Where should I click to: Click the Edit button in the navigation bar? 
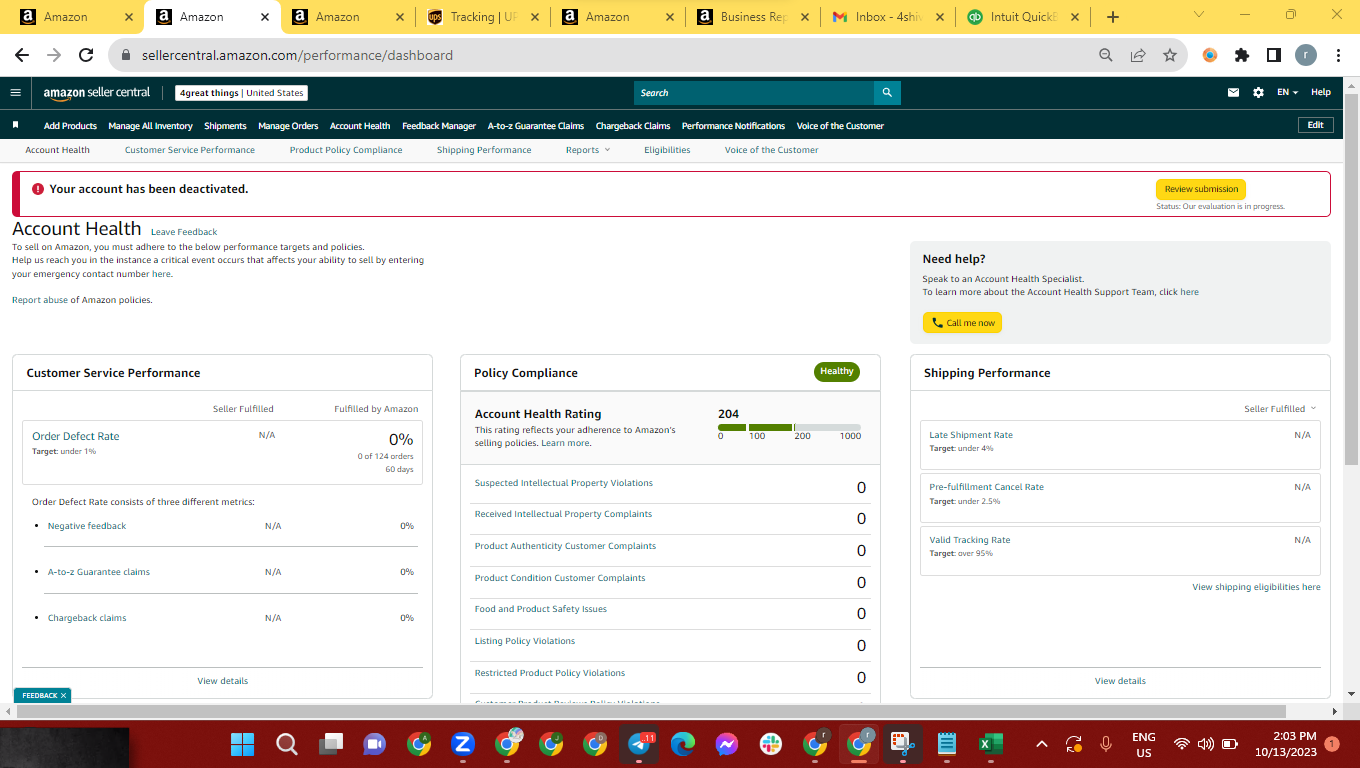point(1315,125)
